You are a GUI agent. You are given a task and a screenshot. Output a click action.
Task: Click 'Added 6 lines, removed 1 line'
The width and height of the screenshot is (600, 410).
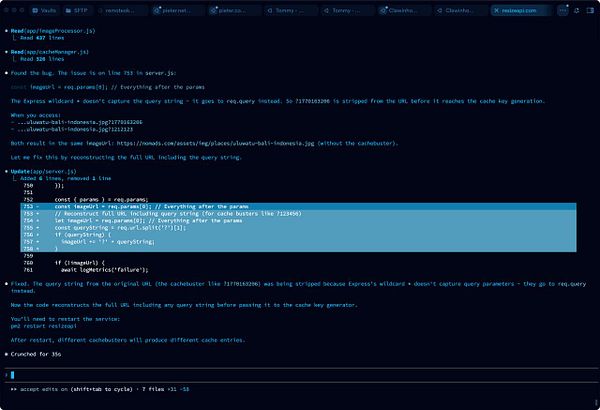point(65,178)
